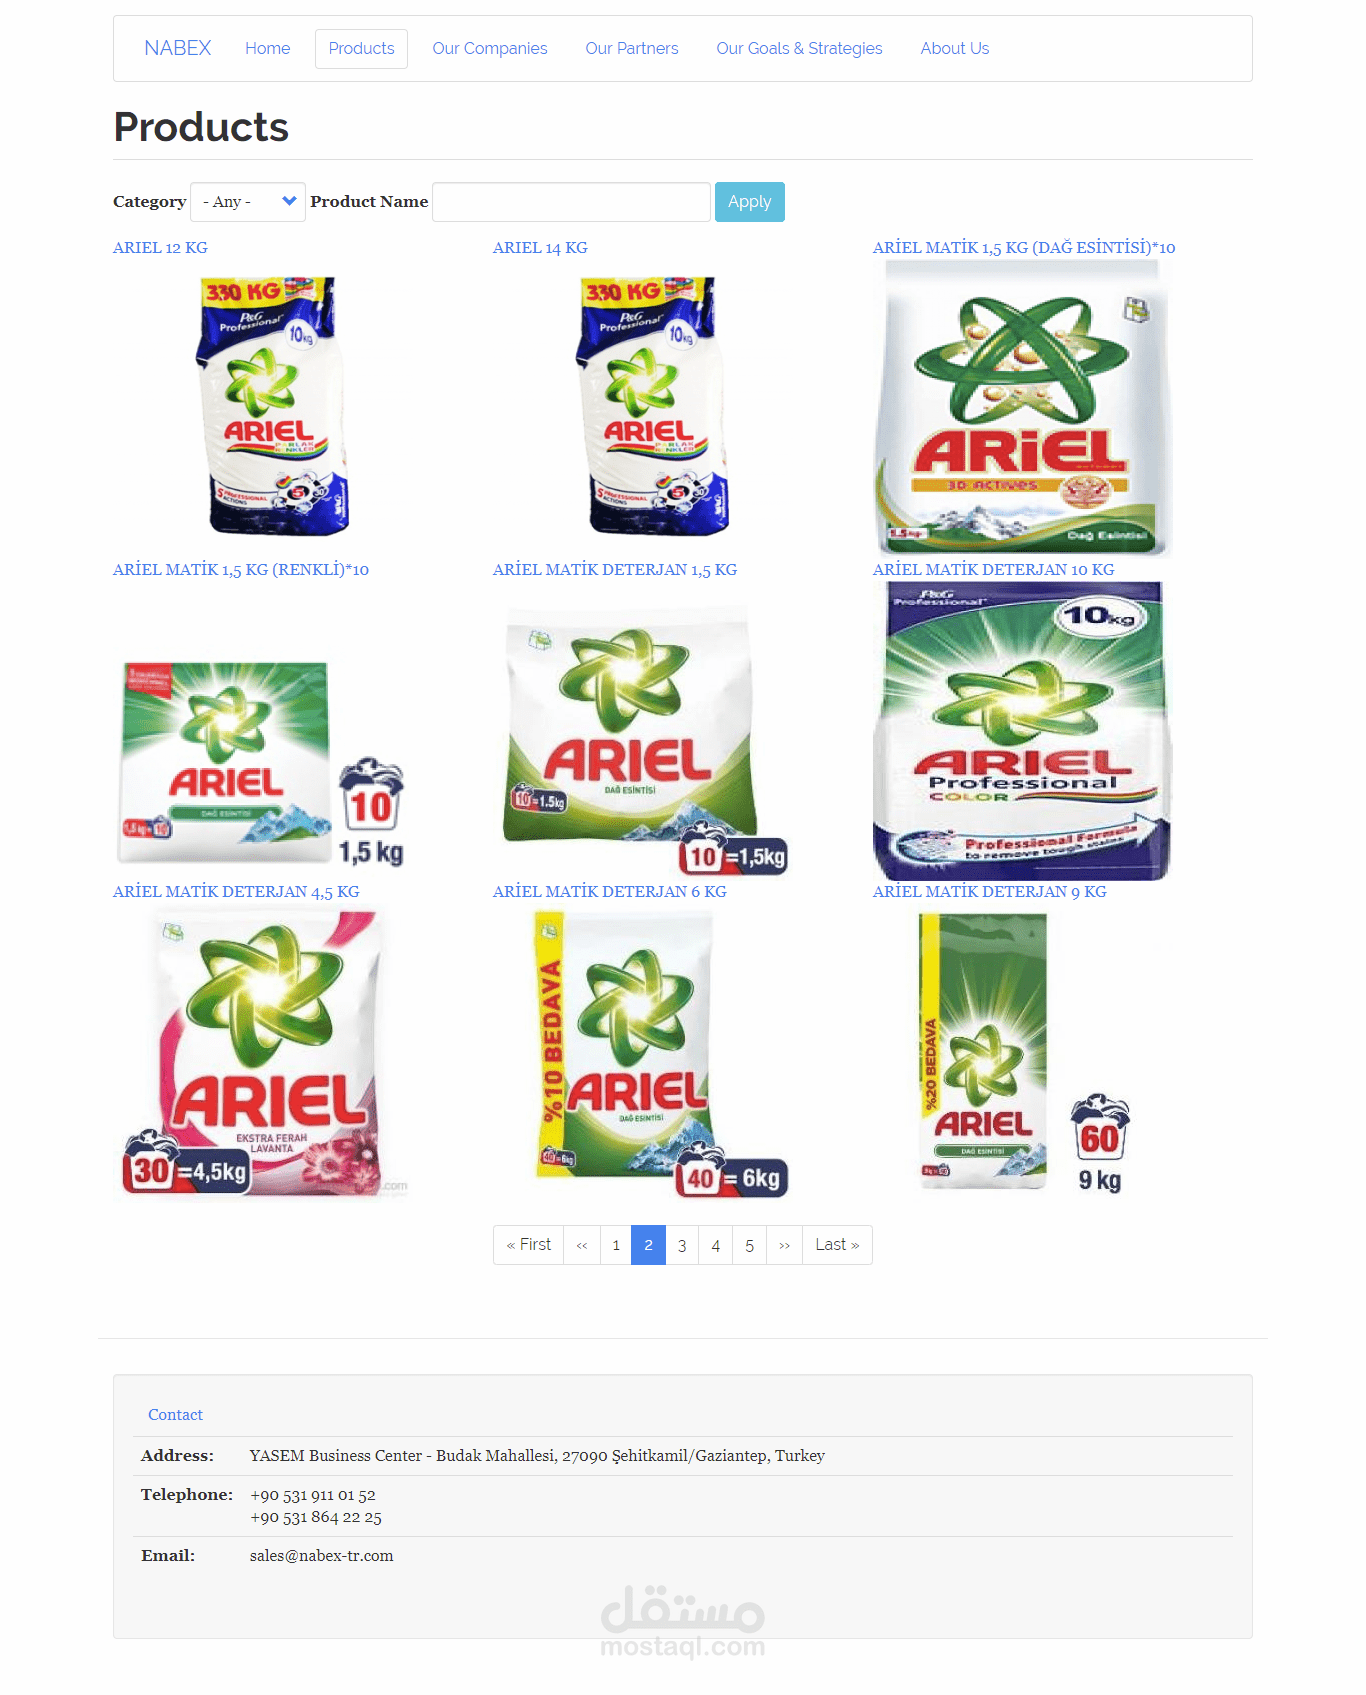Click the Contact footer link

(x=175, y=1415)
